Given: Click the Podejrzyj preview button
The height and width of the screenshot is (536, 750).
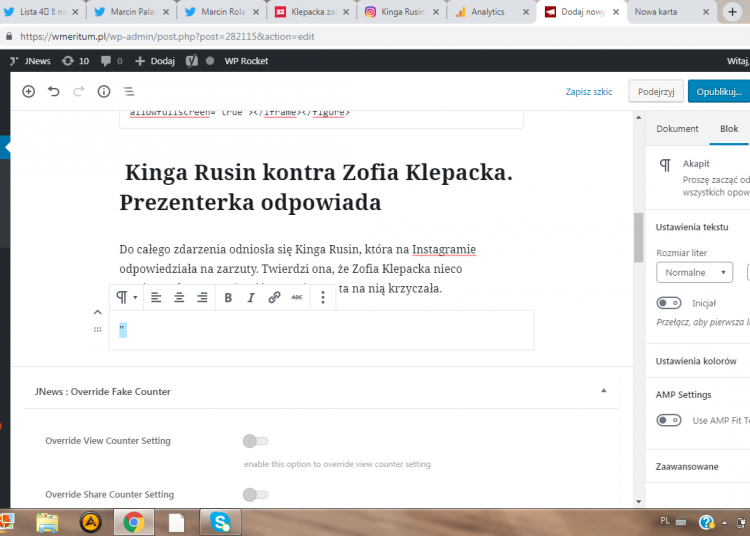Looking at the screenshot, I should click(655, 91).
